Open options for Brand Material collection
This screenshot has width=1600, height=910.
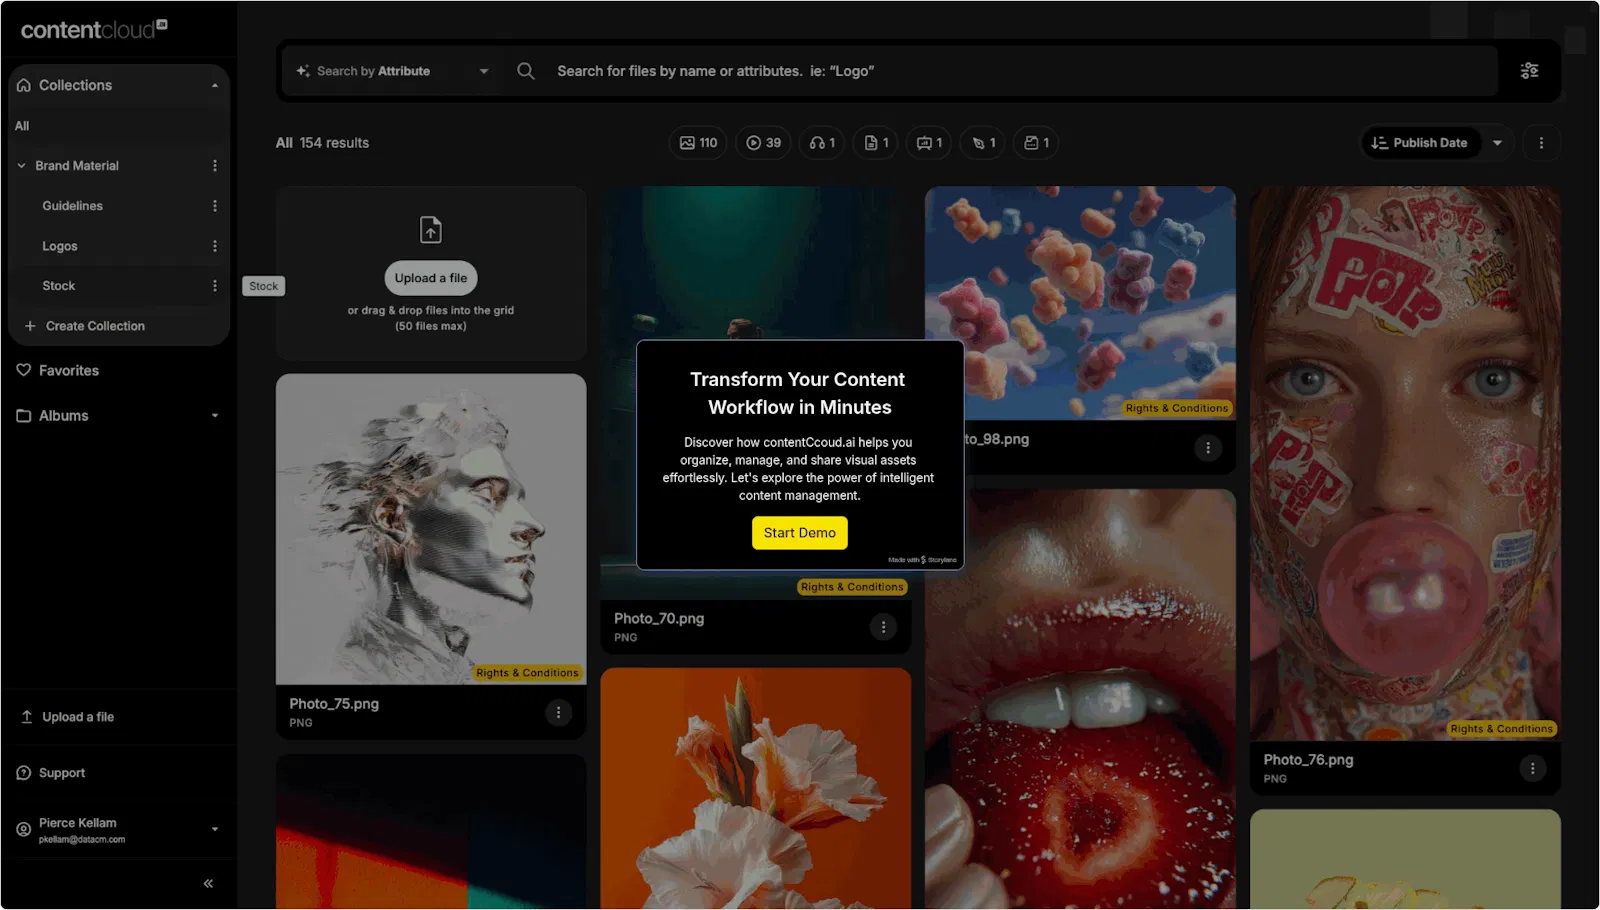(x=214, y=166)
